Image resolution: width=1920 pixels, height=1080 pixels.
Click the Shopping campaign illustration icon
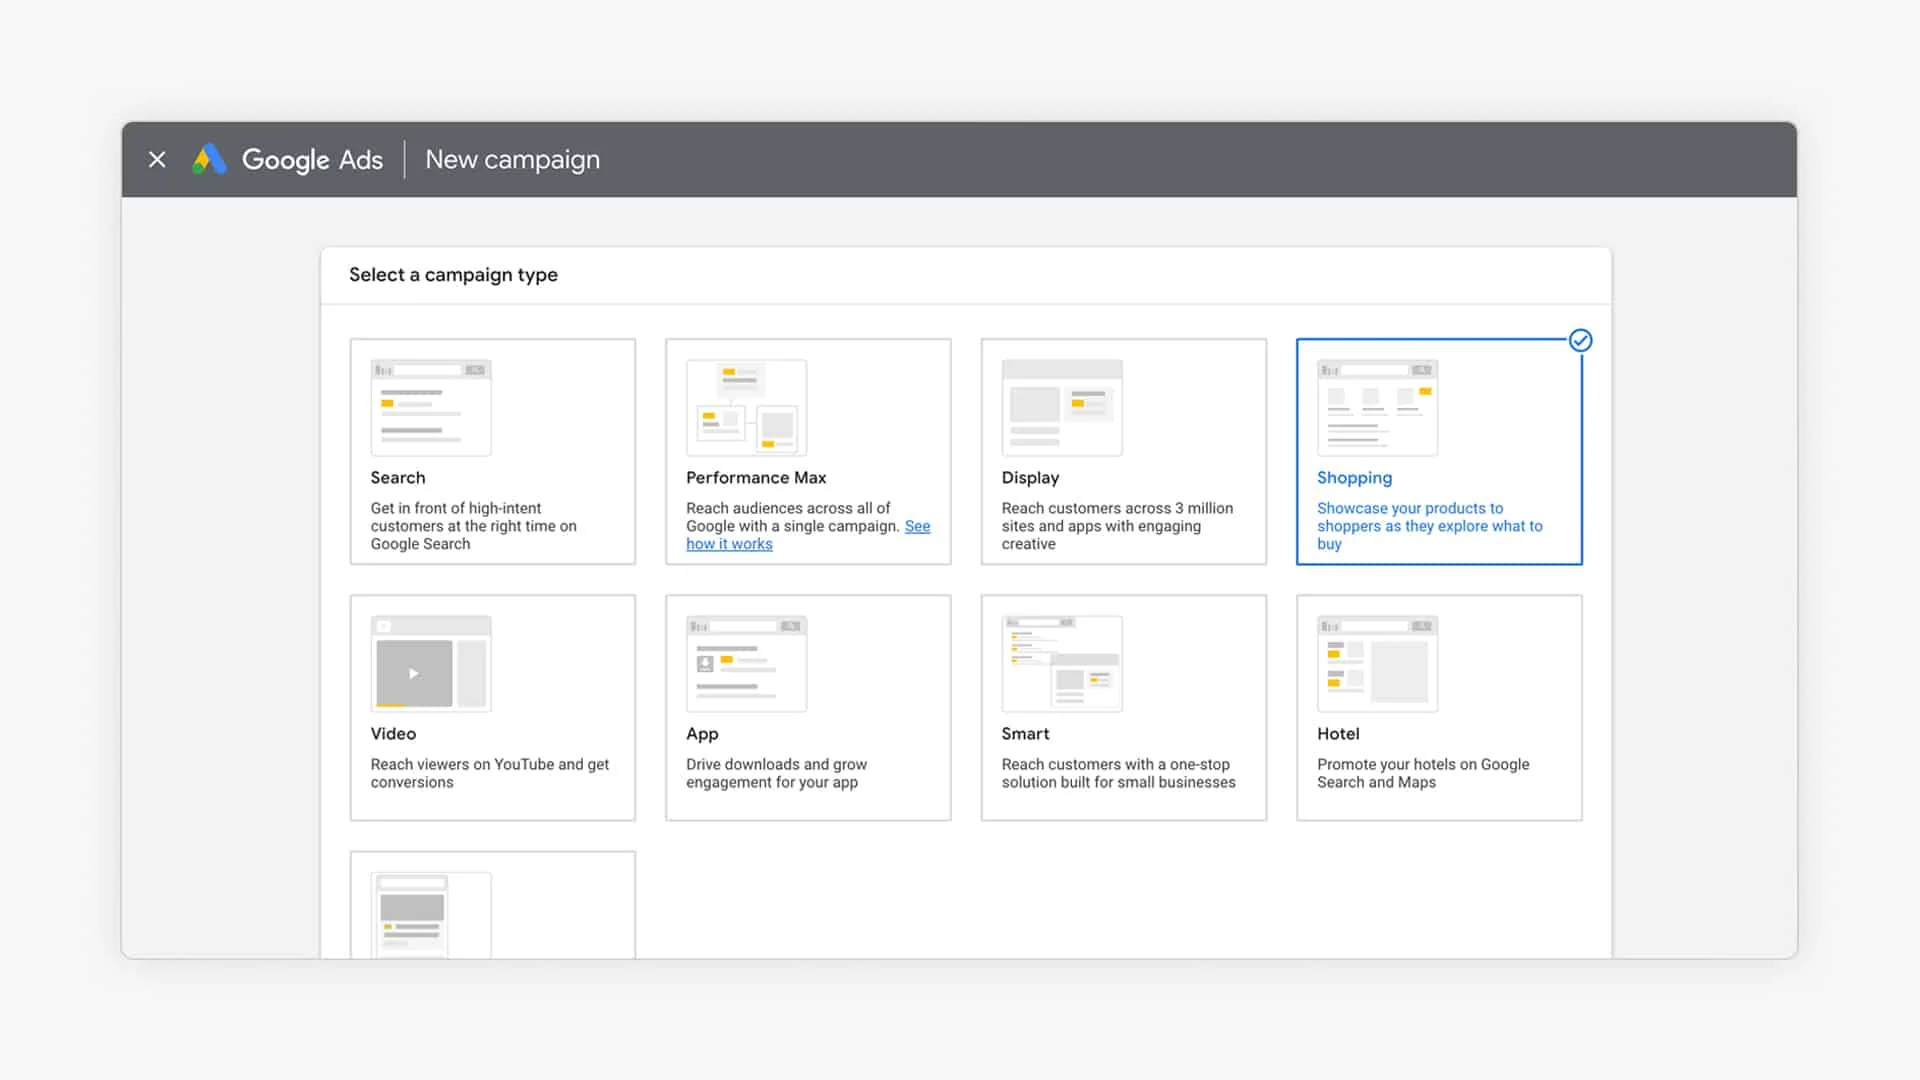tap(1377, 407)
